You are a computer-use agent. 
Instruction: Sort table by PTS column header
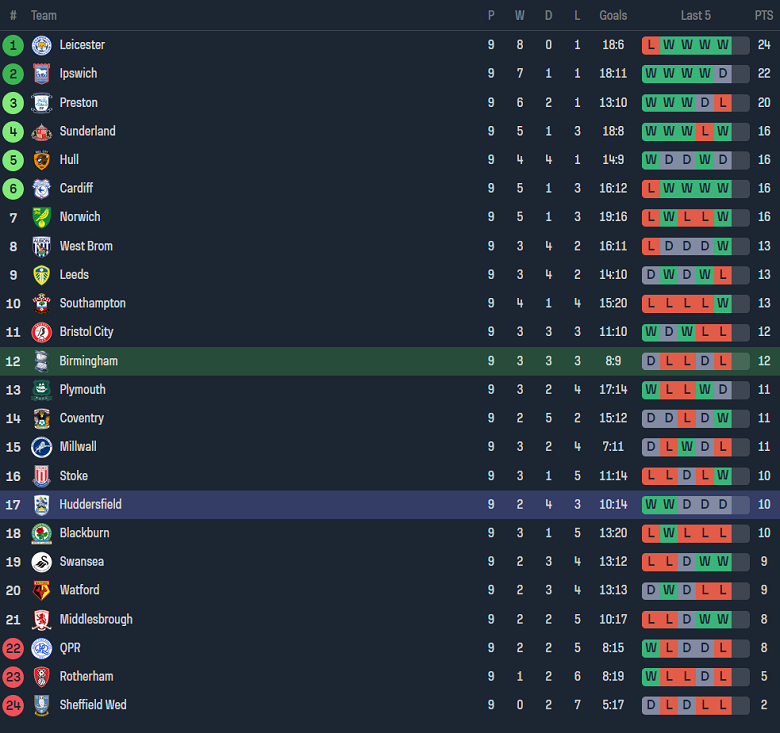click(763, 15)
